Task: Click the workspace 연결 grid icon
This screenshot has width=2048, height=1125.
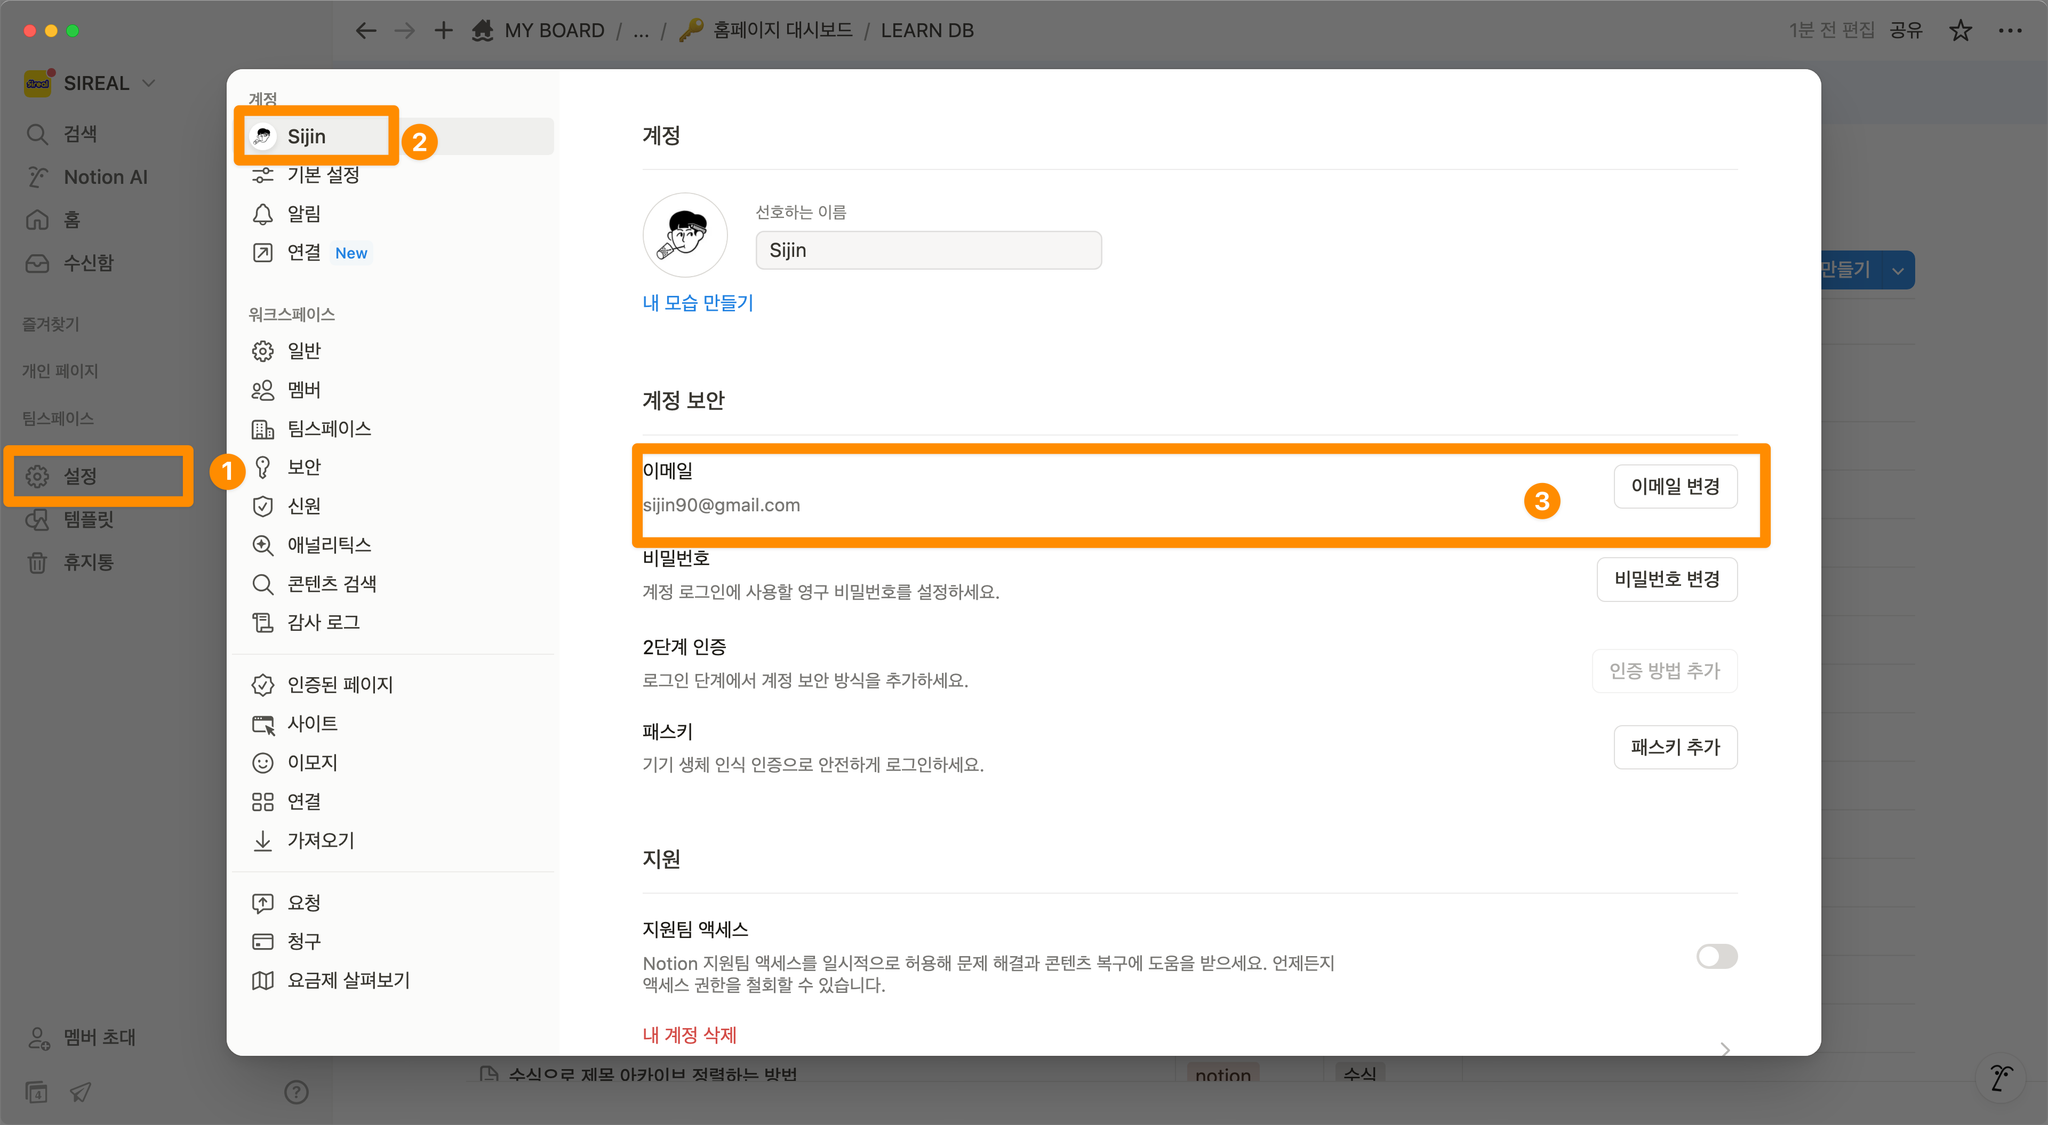Action: tap(262, 802)
